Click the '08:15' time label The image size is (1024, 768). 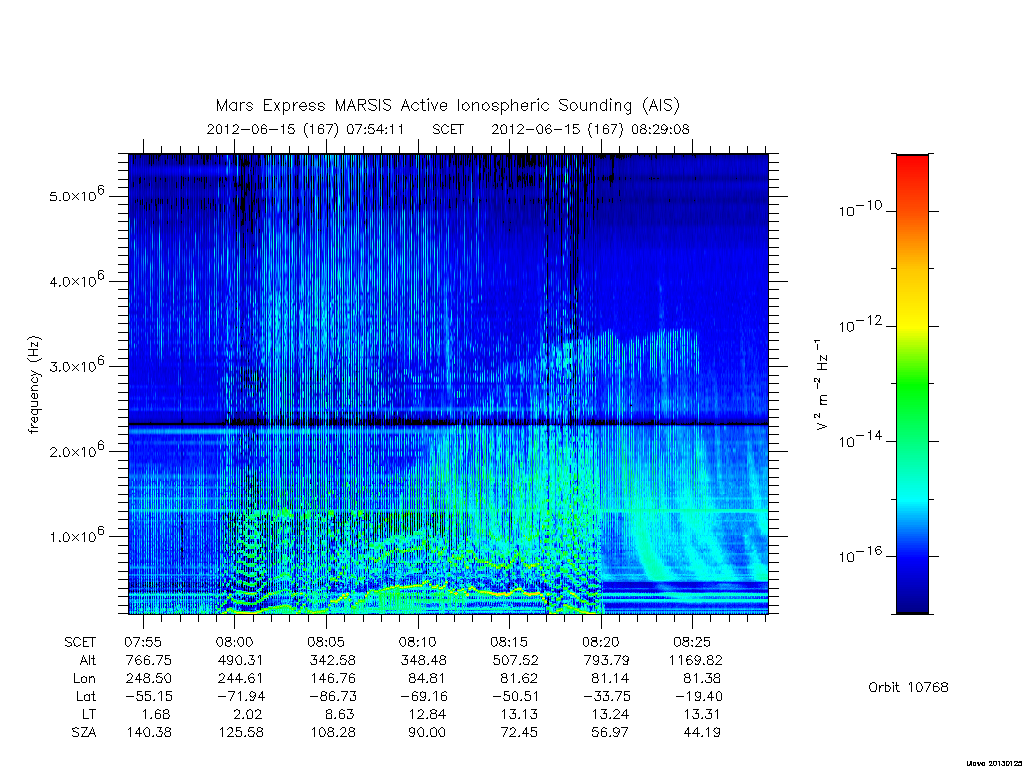point(509,643)
